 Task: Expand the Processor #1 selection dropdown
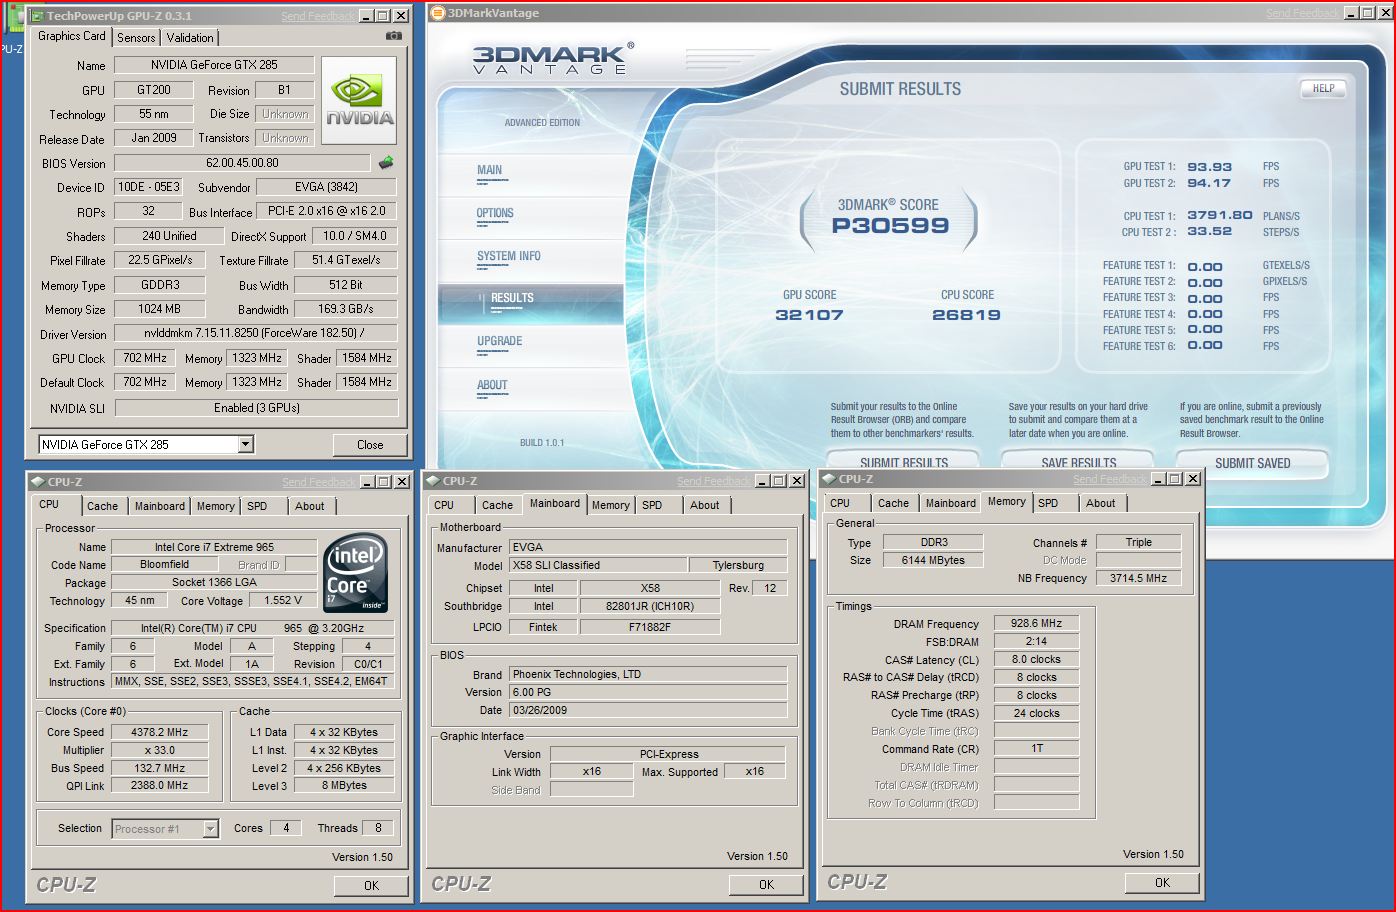click(x=210, y=829)
